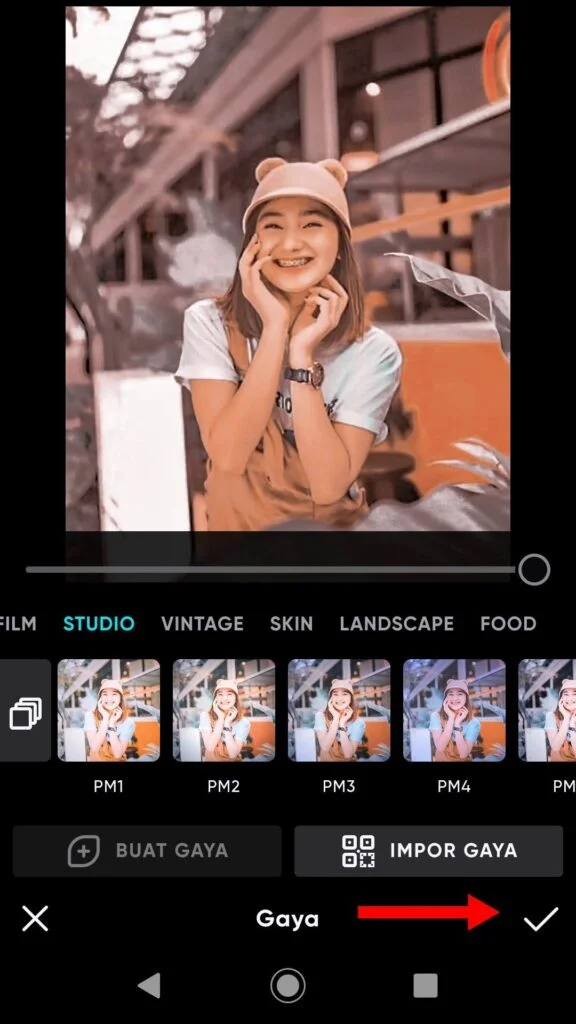Tap the BUAT GAYA button
Viewport: 576px width, 1024px height.
tap(147, 851)
